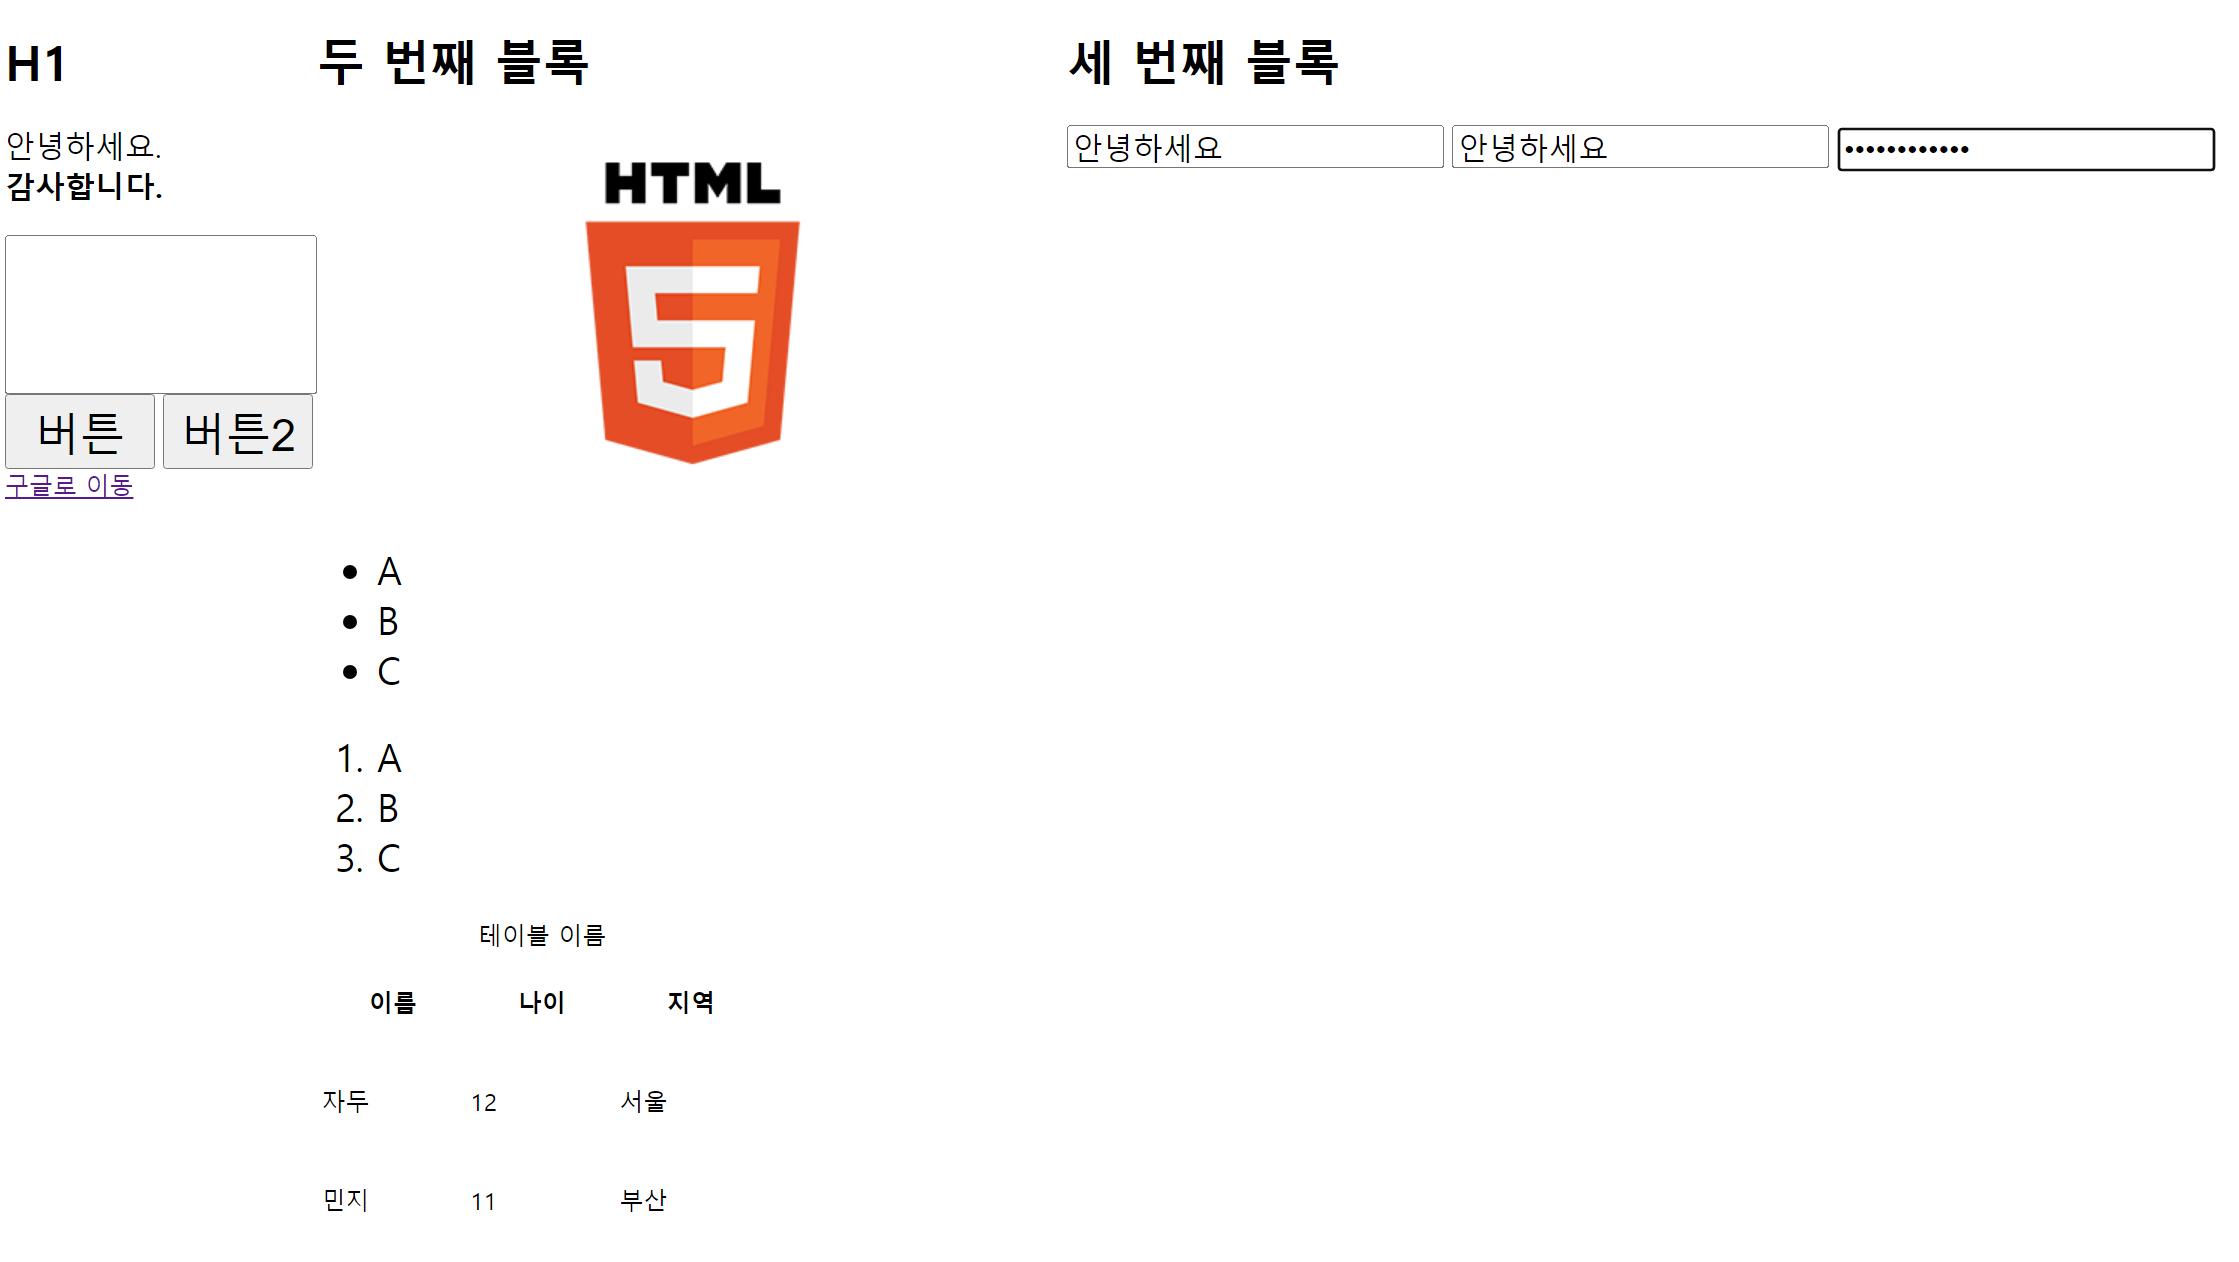Viewport: 2239px width, 1262px height.
Task: Click the 세 번째 블록 heading
Action: [1204, 62]
